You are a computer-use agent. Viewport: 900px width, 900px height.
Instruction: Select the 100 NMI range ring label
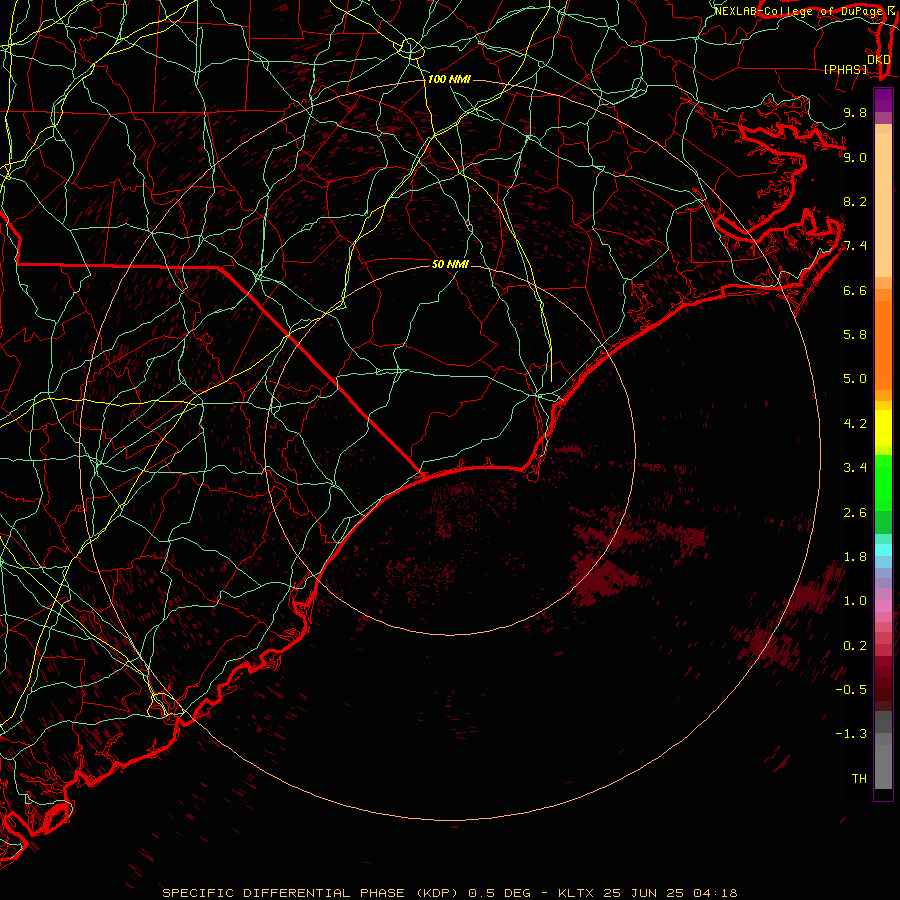(449, 79)
